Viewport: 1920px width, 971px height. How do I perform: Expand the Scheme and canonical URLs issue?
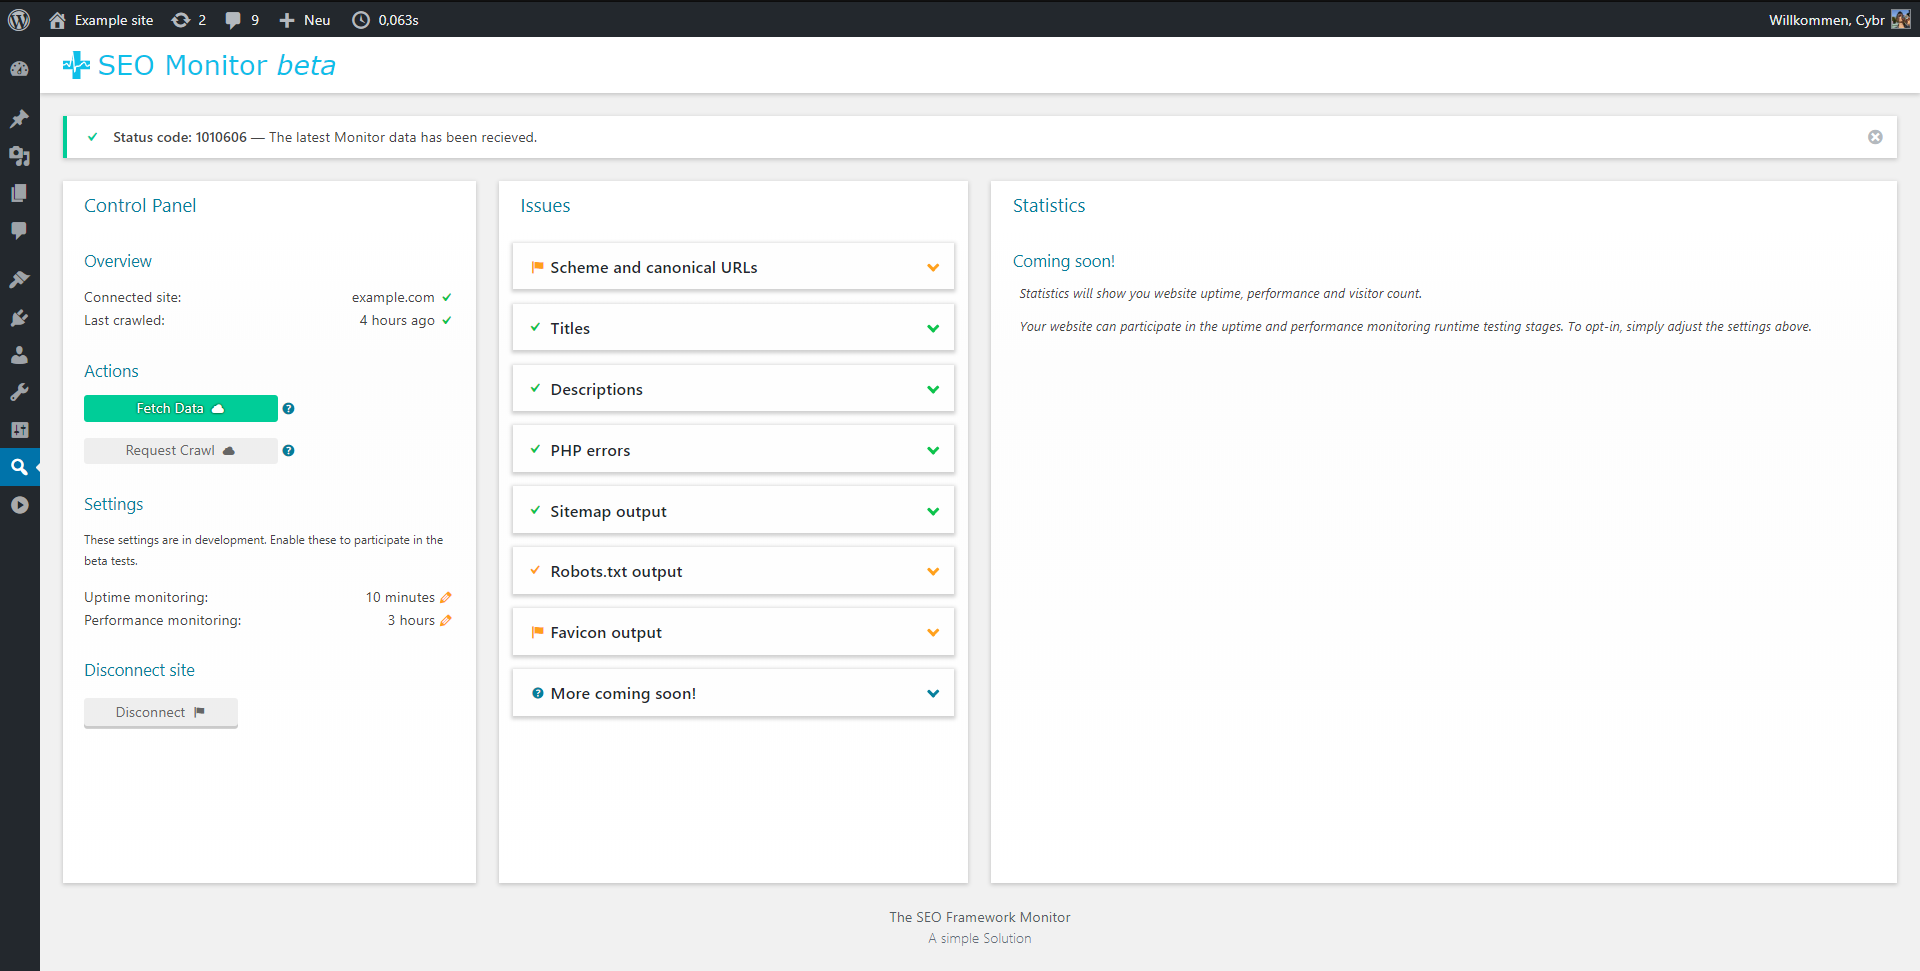point(733,267)
